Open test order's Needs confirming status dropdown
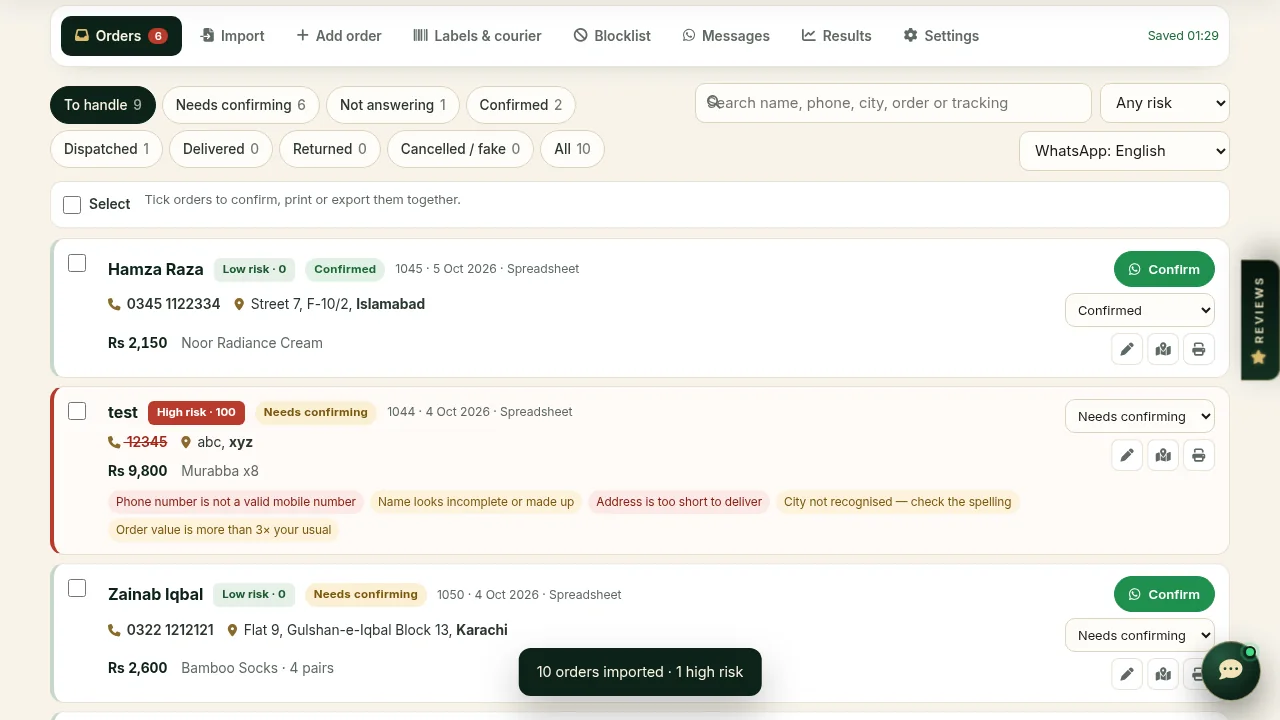This screenshot has height=720, width=1280. coord(1140,416)
